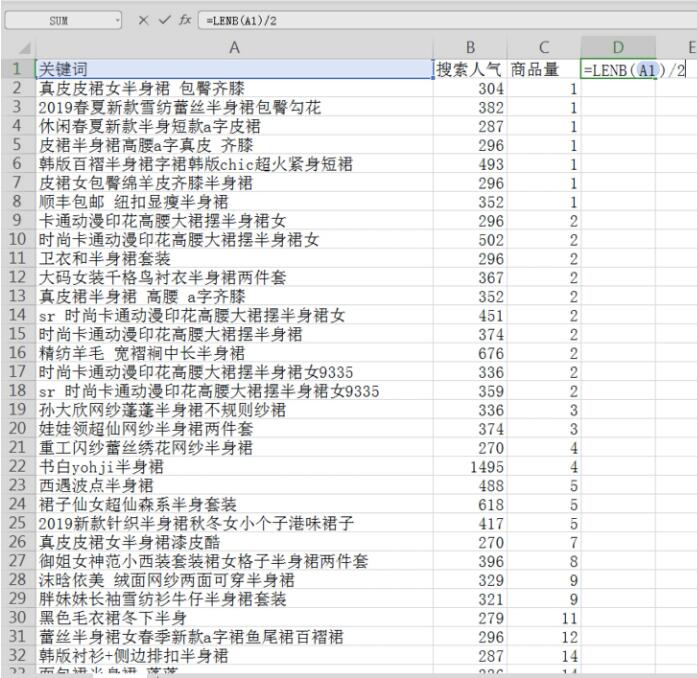Click cell 黑色毛衣裙冬下半身
The height and width of the screenshot is (678, 697).
(x=234, y=618)
